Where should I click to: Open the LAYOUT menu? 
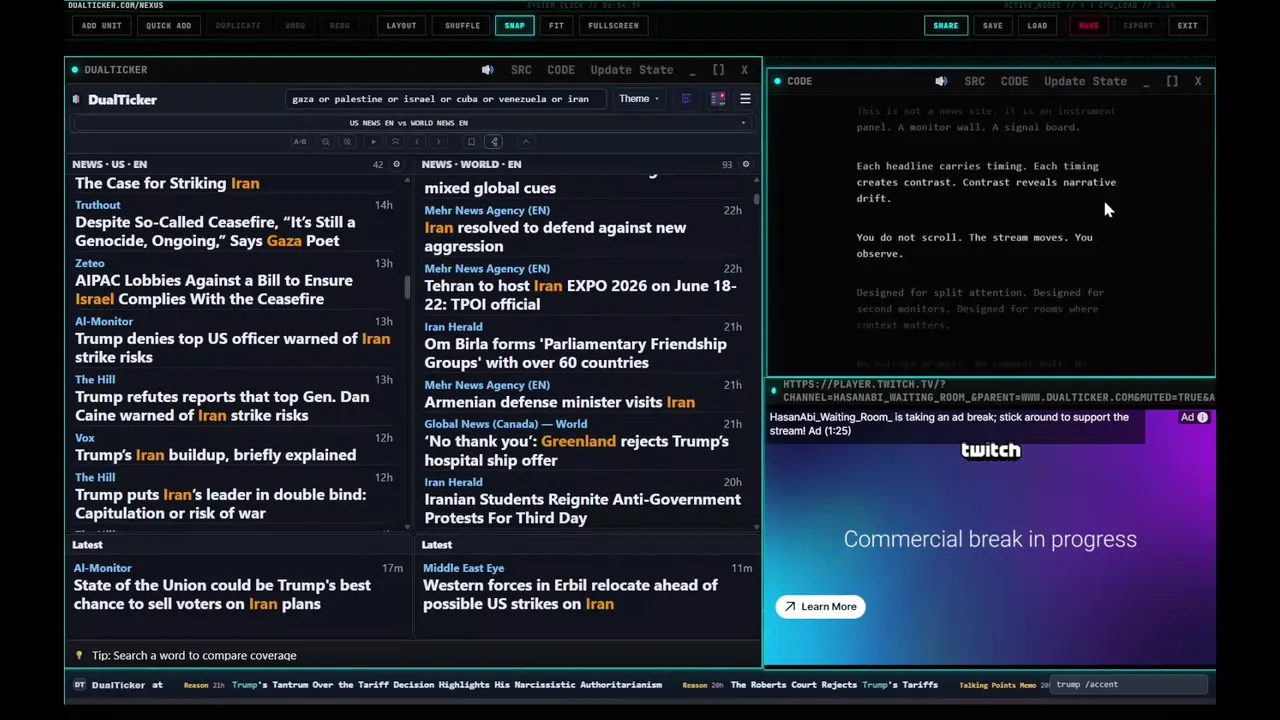pos(401,25)
